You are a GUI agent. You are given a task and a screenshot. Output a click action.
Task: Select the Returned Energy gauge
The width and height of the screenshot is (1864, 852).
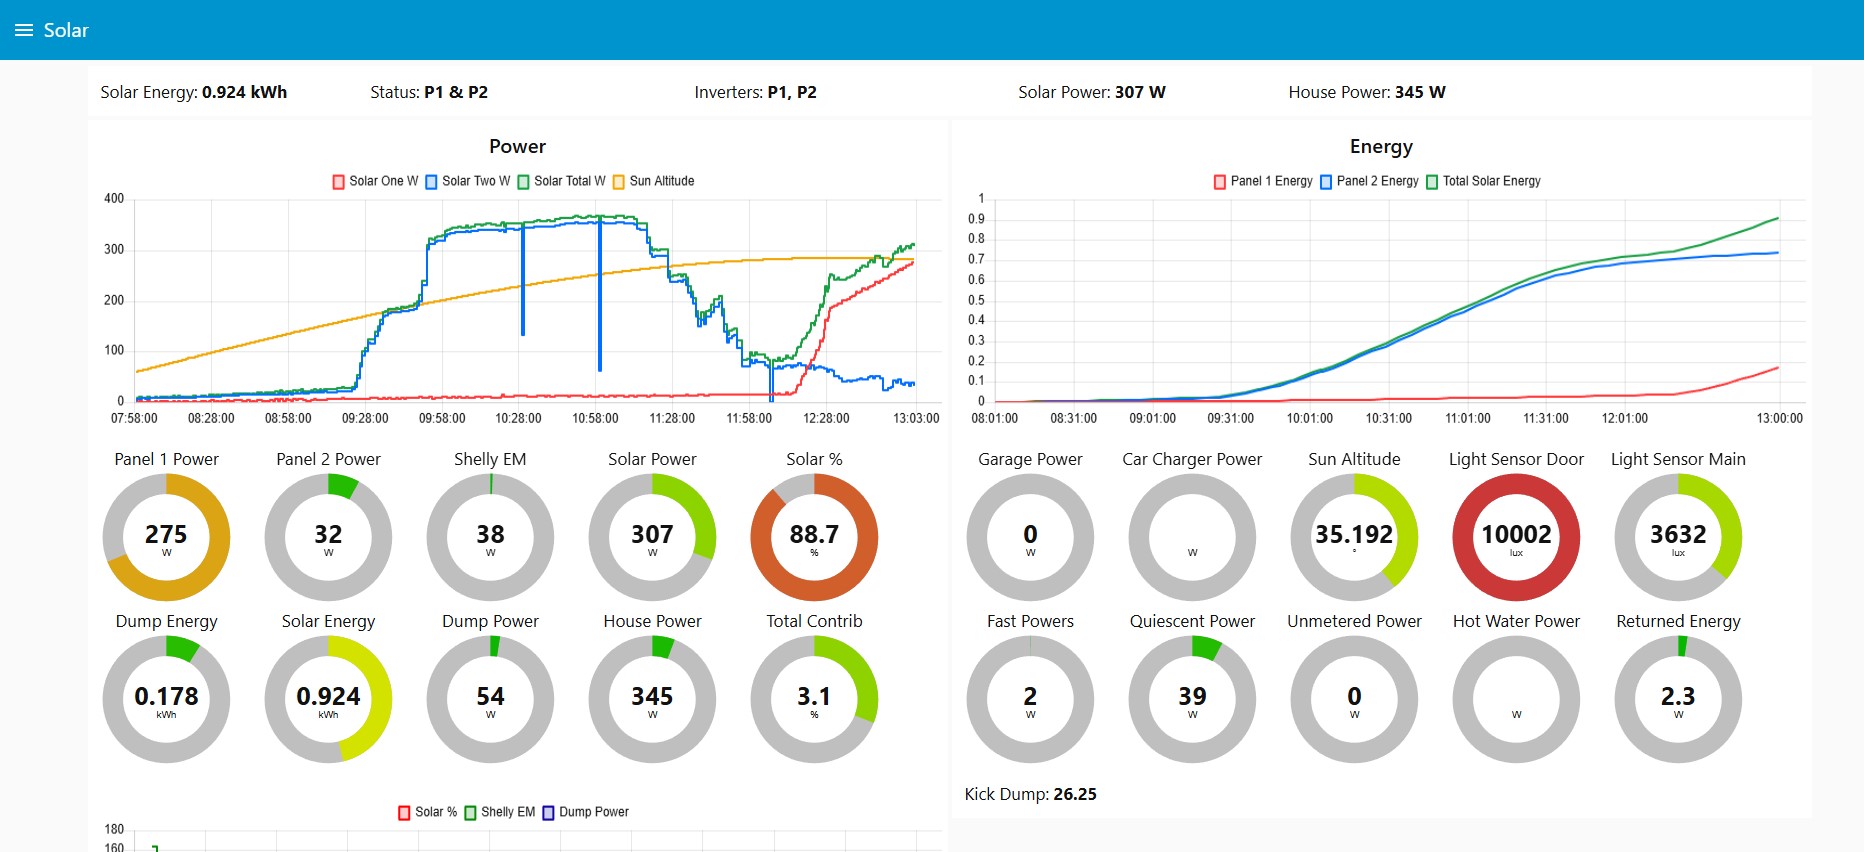pos(1678,699)
